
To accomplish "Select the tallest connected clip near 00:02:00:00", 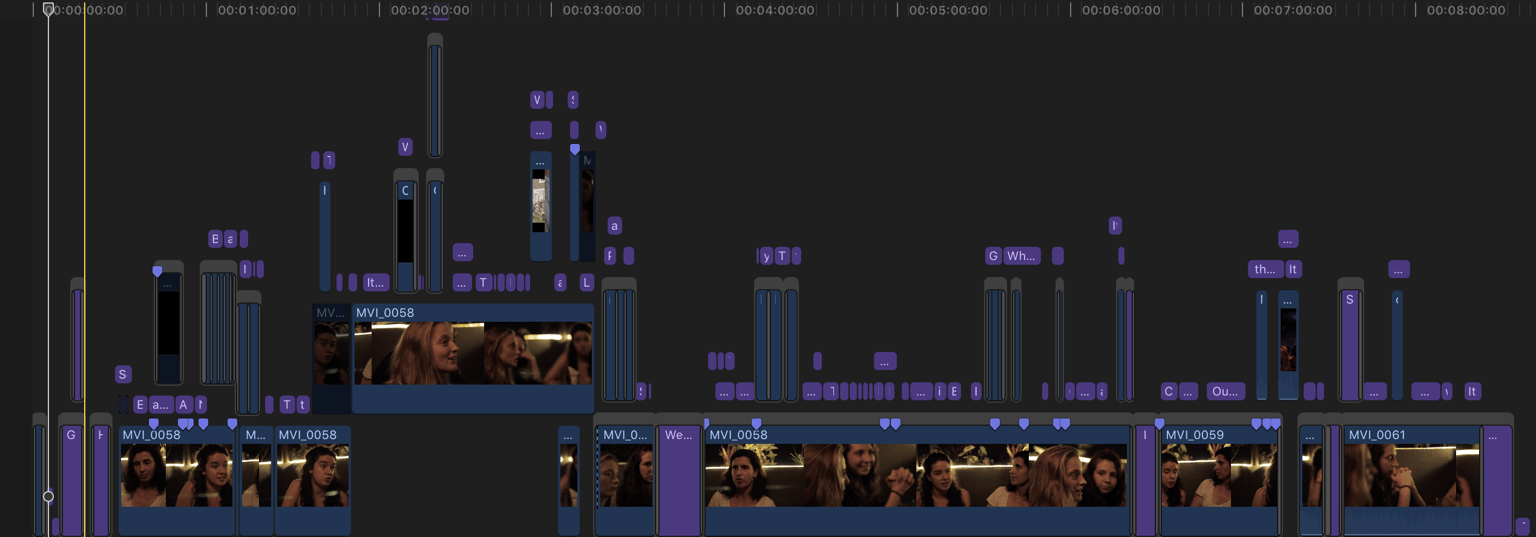I will (x=435, y=100).
